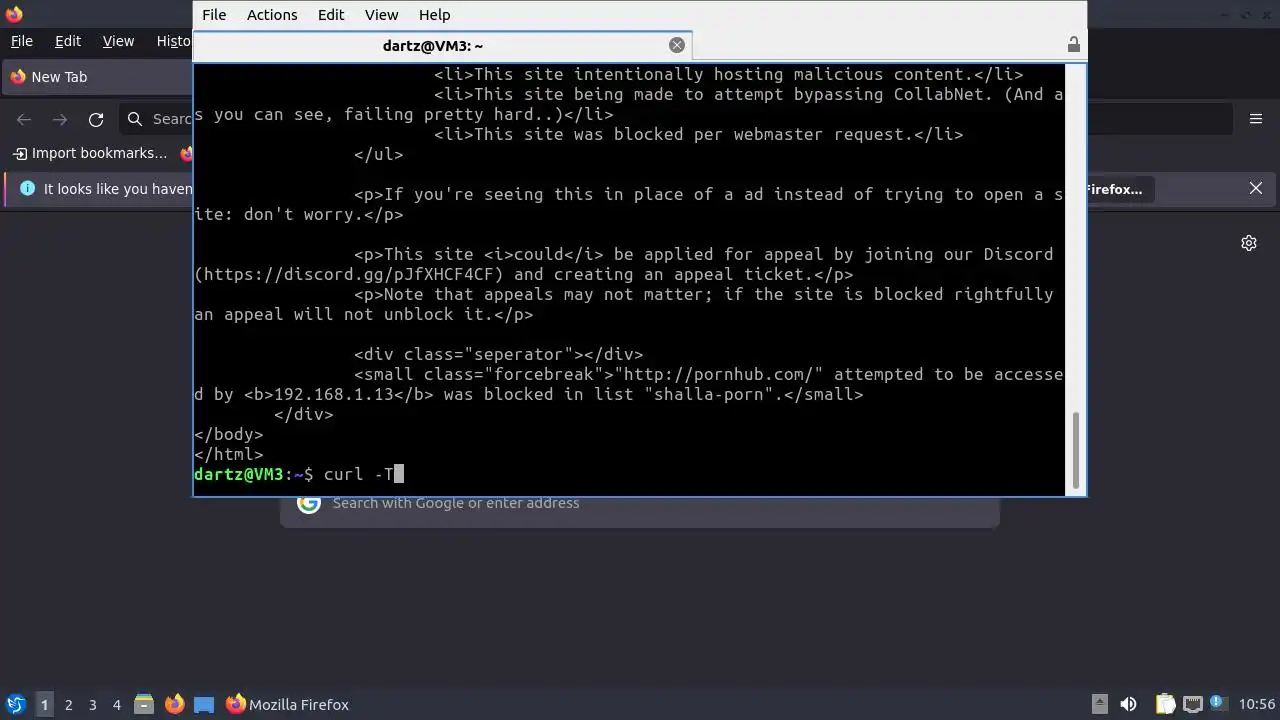Click the 10:56 clock
Screen dimensions: 1280x720
pos(1256,704)
